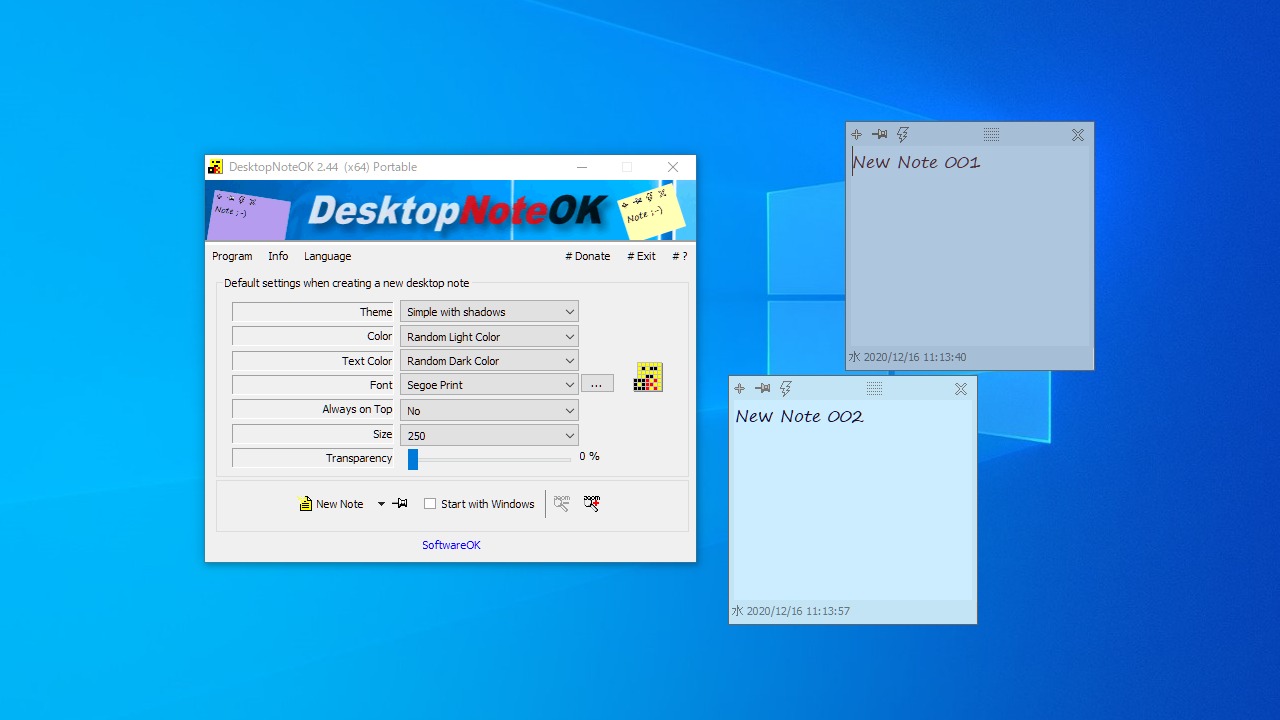Open the Text Color dropdown
This screenshot has width=1280, height=720.
pos(489,361)
